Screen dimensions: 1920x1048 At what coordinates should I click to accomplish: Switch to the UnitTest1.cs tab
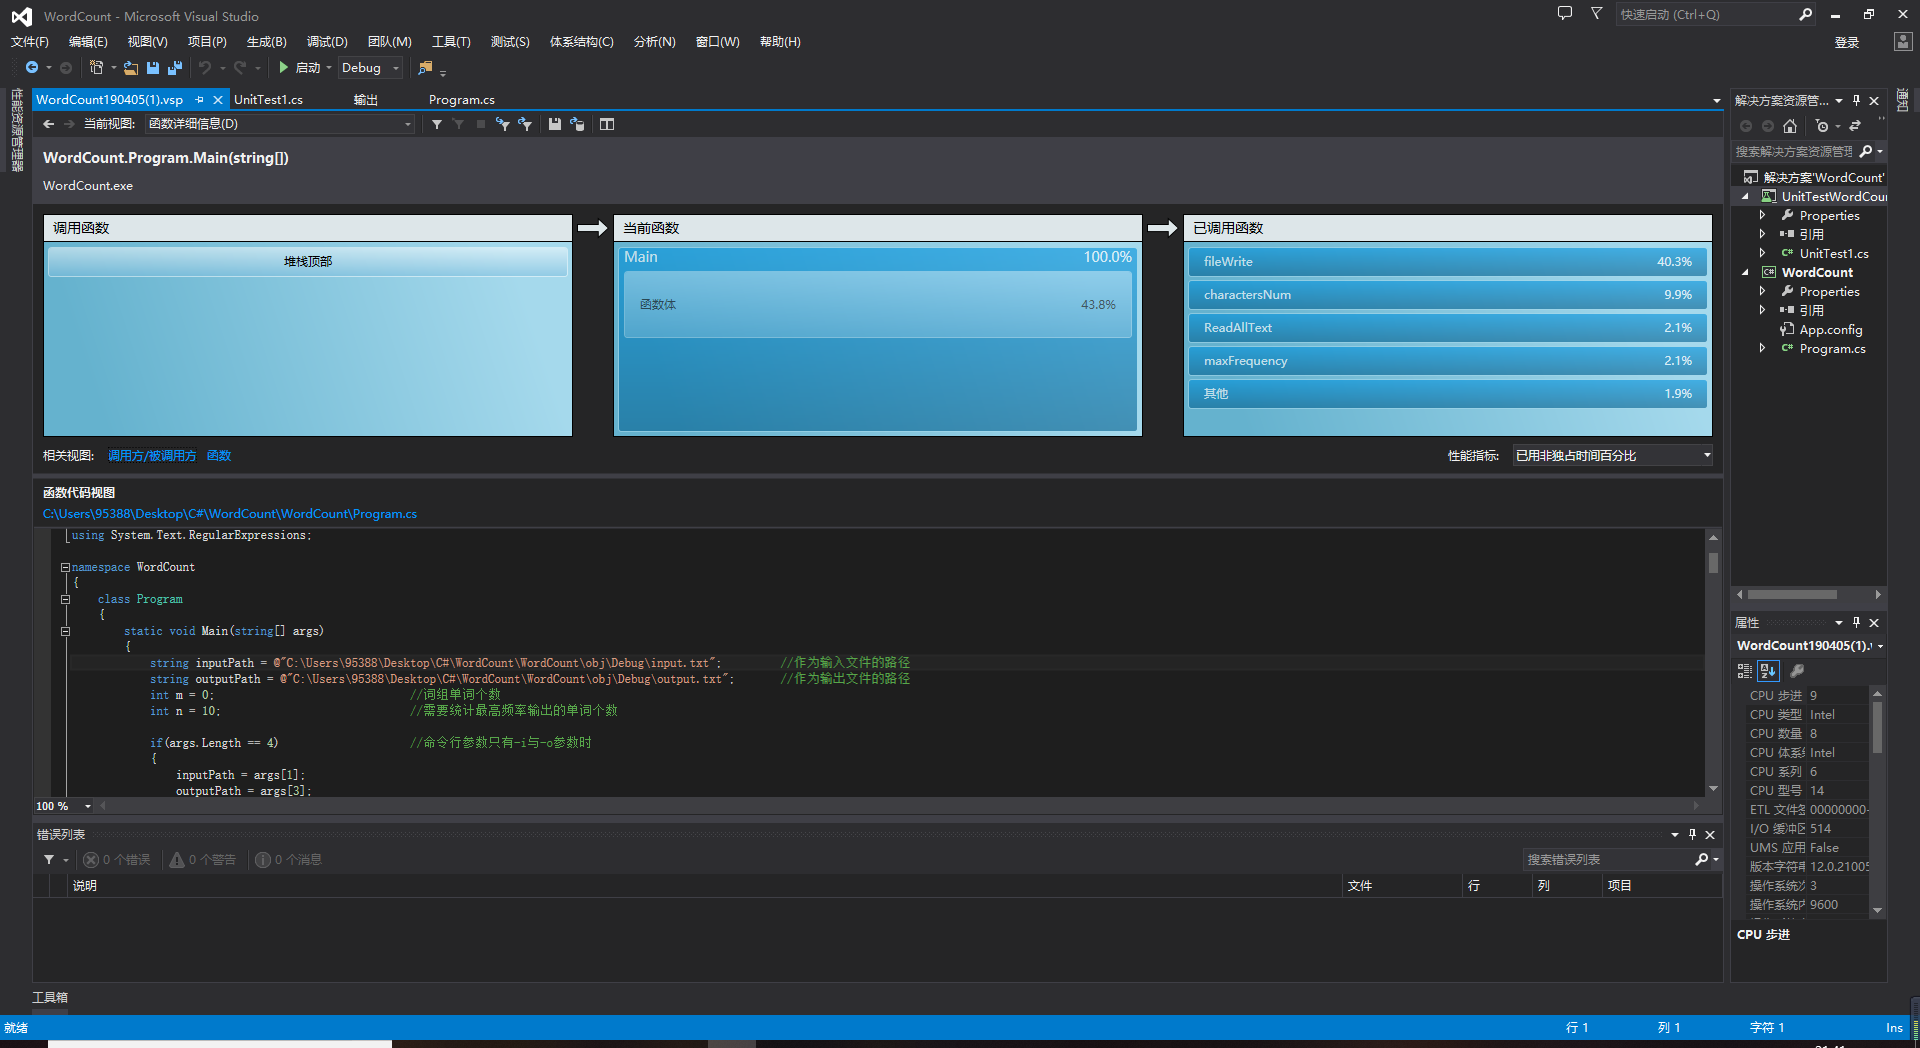click(x=268, y=100)
